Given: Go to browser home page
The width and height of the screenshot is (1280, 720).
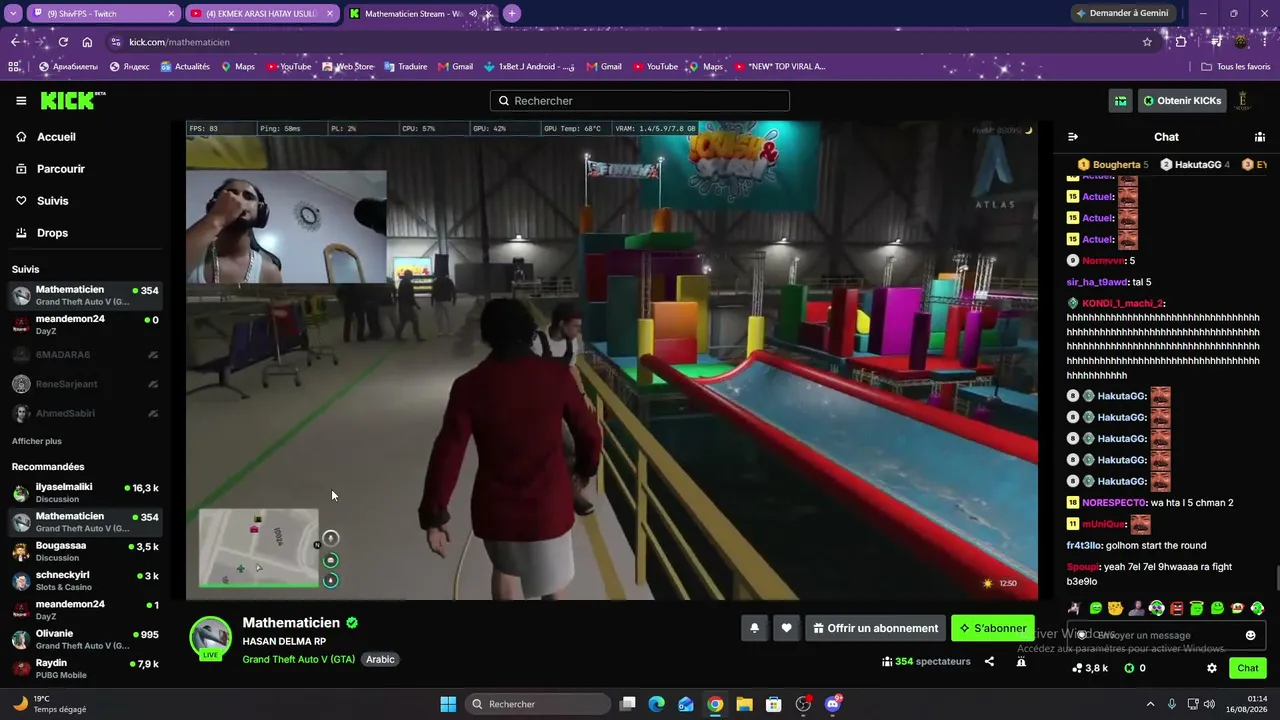Looking at the screenshot, I should pyautogui.click(x=87, y=42).
